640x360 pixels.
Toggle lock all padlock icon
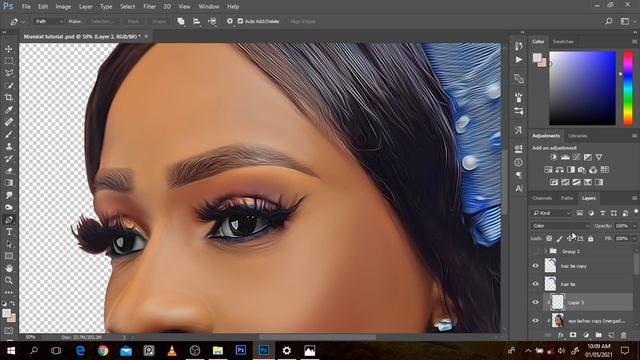click(591, 238)
